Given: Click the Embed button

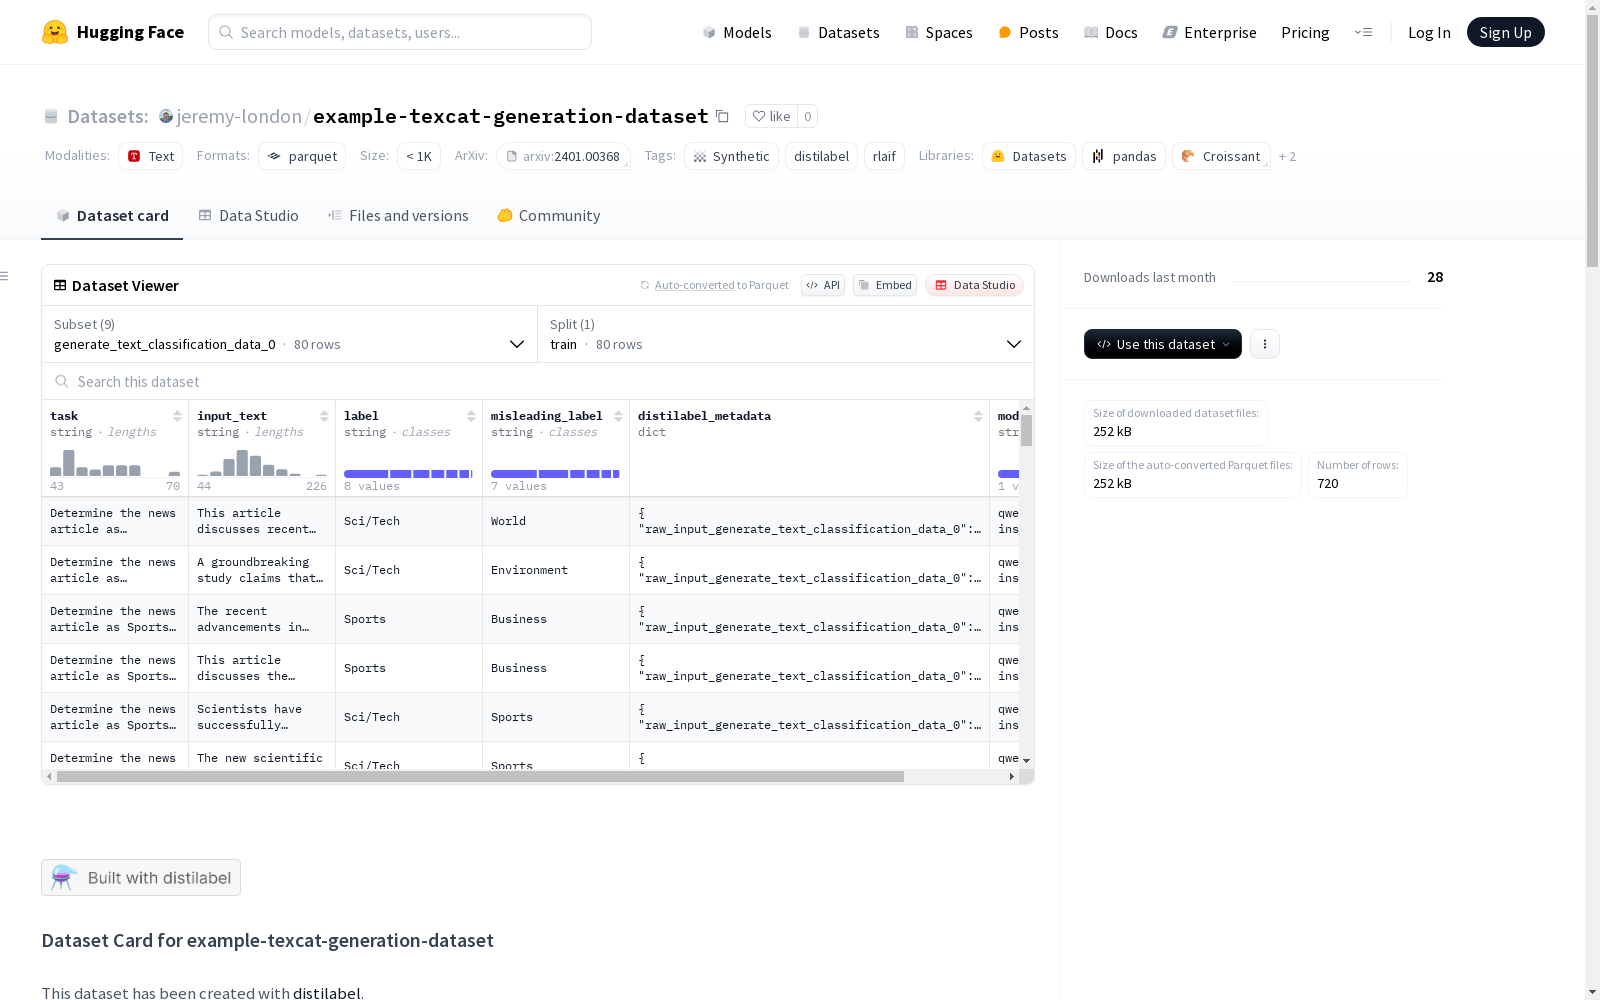Looking at the screenshot, I should (x=885, y=285).
